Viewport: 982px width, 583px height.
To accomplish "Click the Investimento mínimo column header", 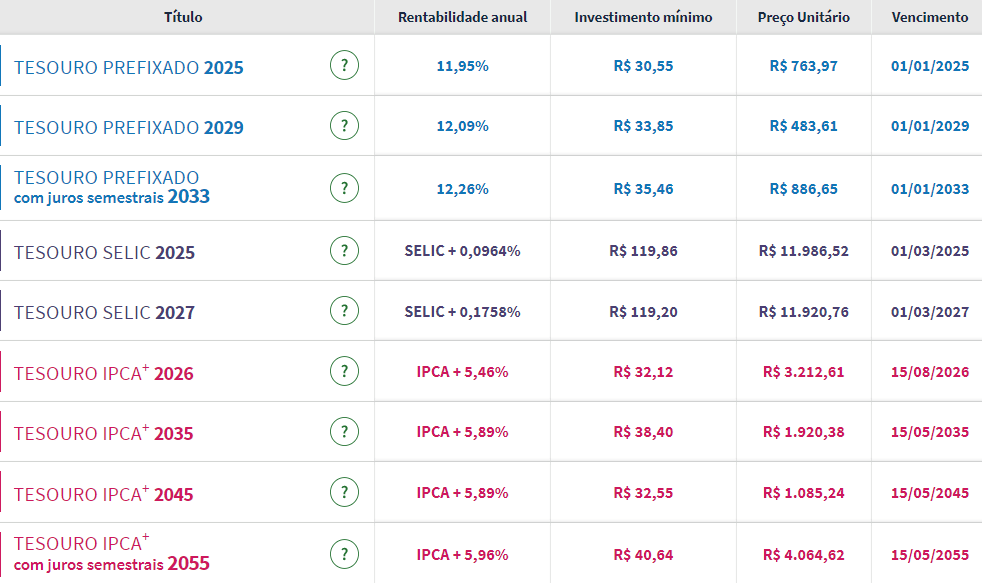I will (x=643, y=17).
